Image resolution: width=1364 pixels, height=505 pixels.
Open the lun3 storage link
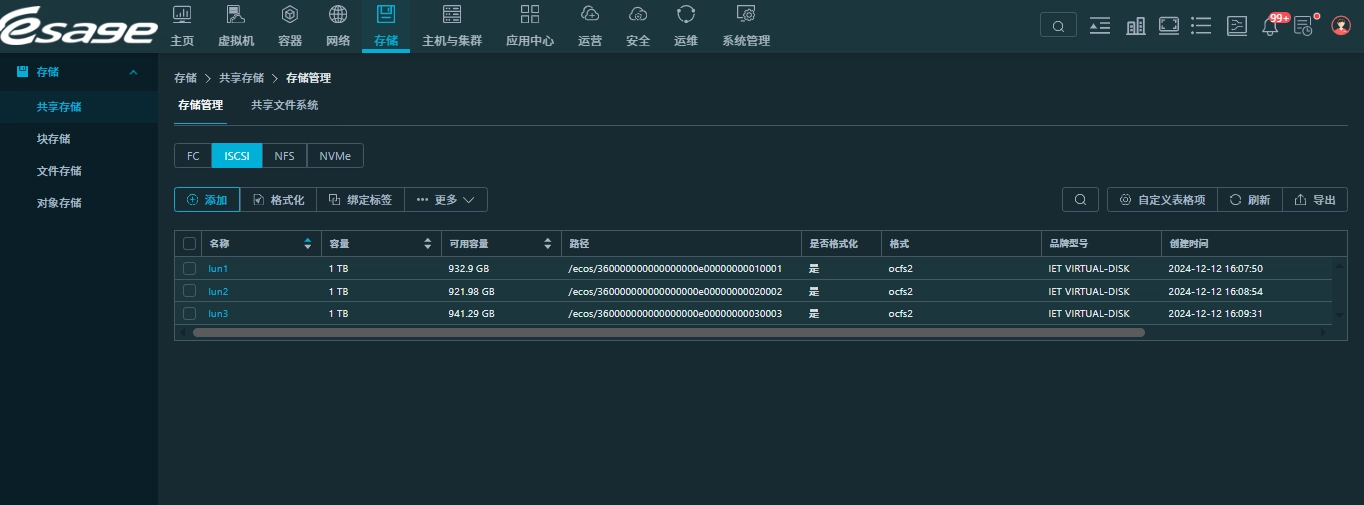tap(218, 313)
